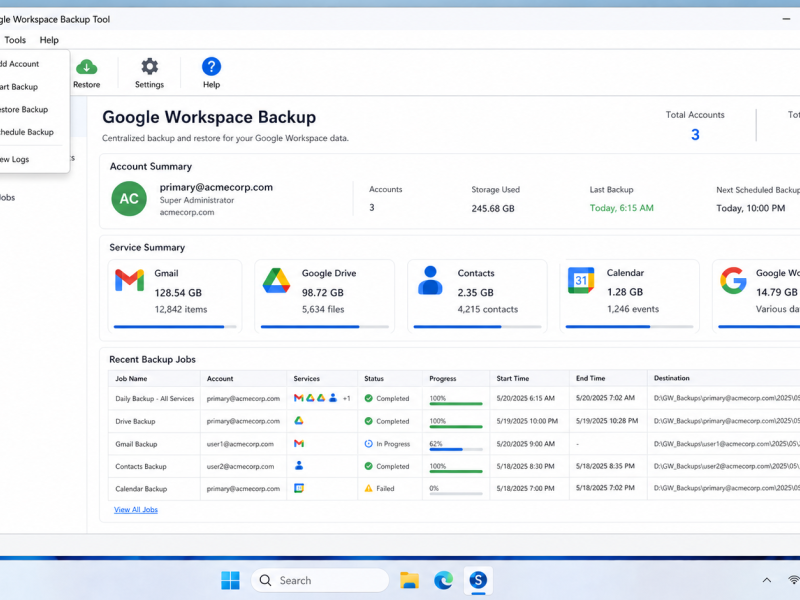Screen dimensions: 800x600
Task: Click Total Accounts count '3' at top
Action: click(695, 135)
